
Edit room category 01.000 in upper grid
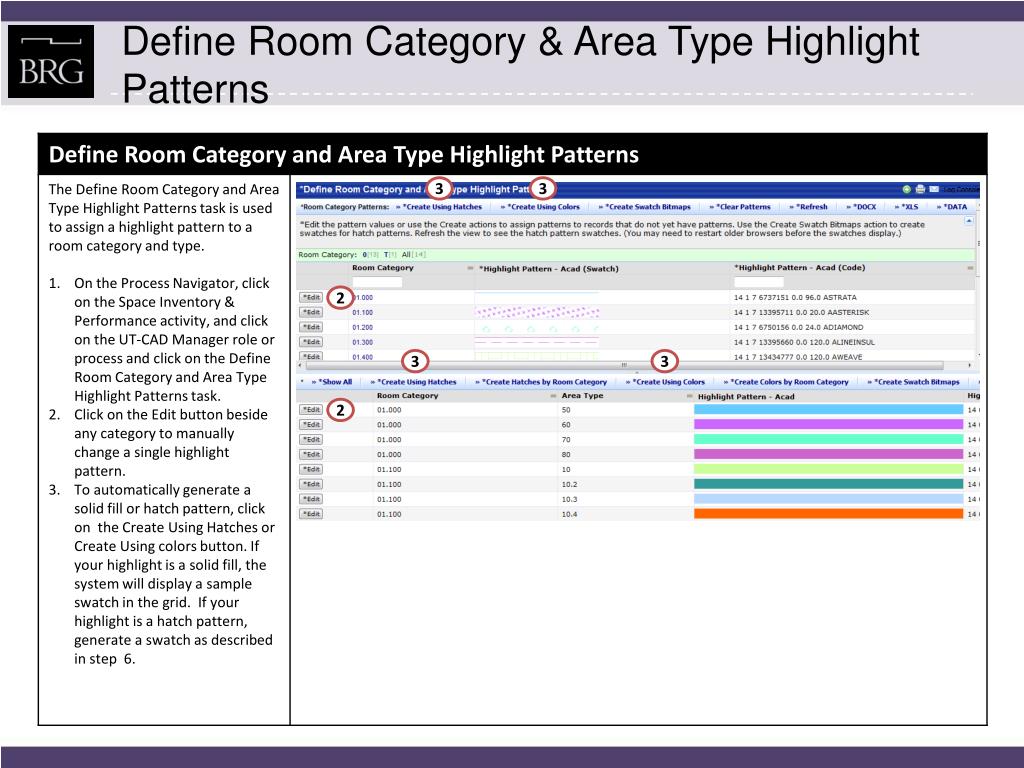tap(311, 297)
